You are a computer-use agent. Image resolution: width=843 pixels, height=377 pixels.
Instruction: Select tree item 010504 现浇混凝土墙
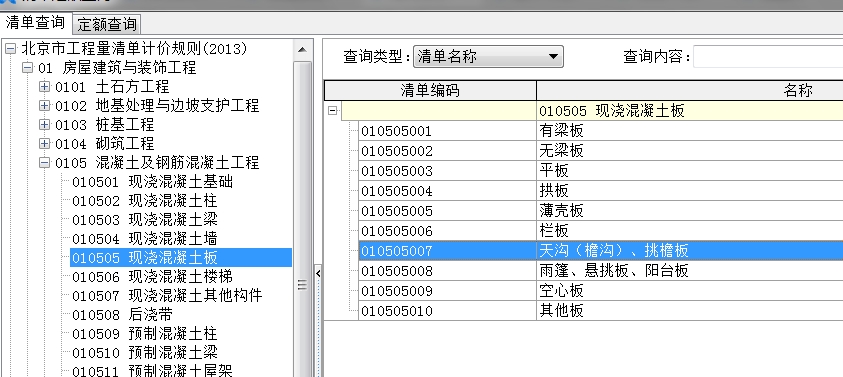coord(145,238)
